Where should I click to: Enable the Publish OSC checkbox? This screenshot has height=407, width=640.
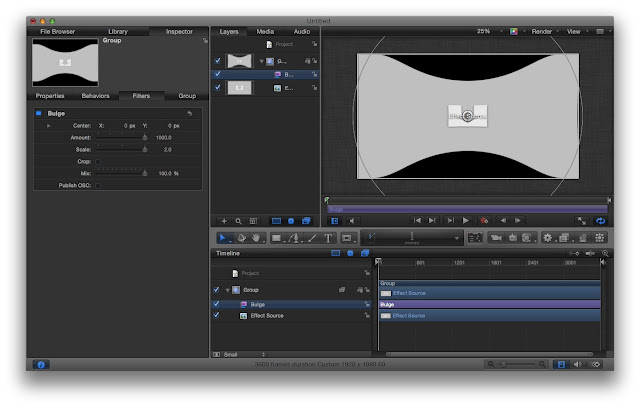click(98, 186)
